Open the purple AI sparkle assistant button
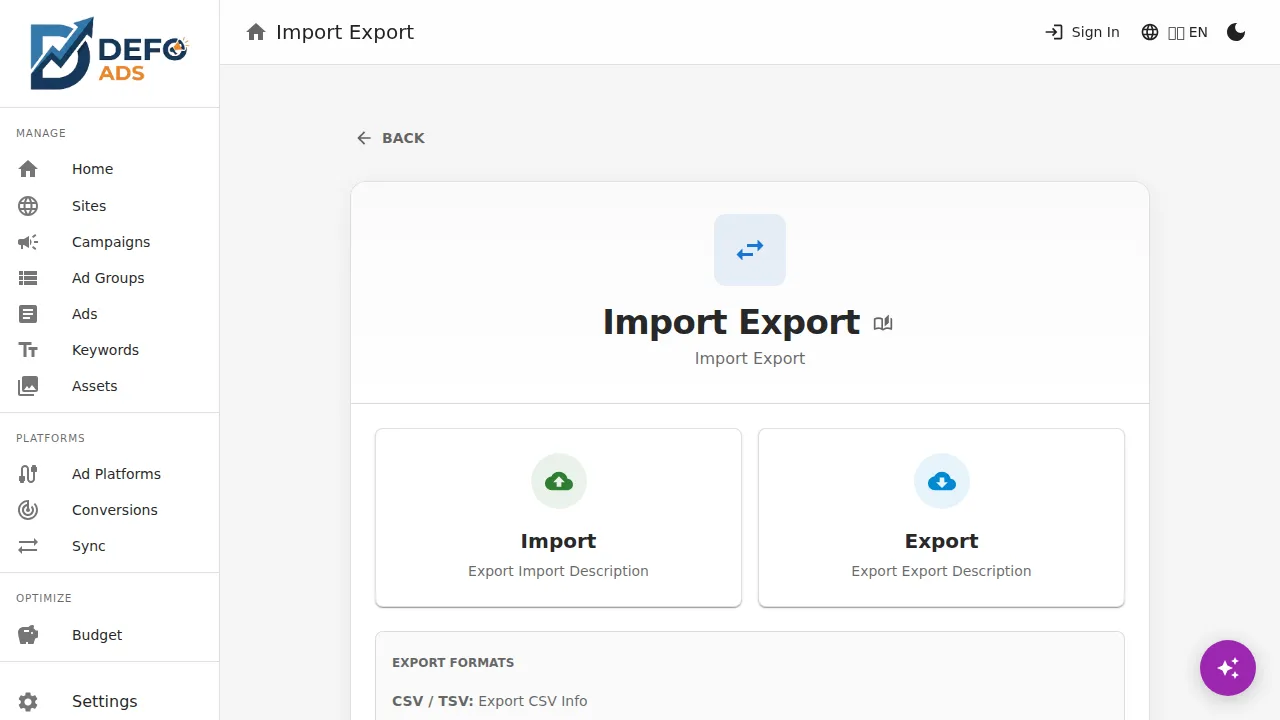Image resolution: width=1280 pixels, height=720 pixels. click(1228, 668)
